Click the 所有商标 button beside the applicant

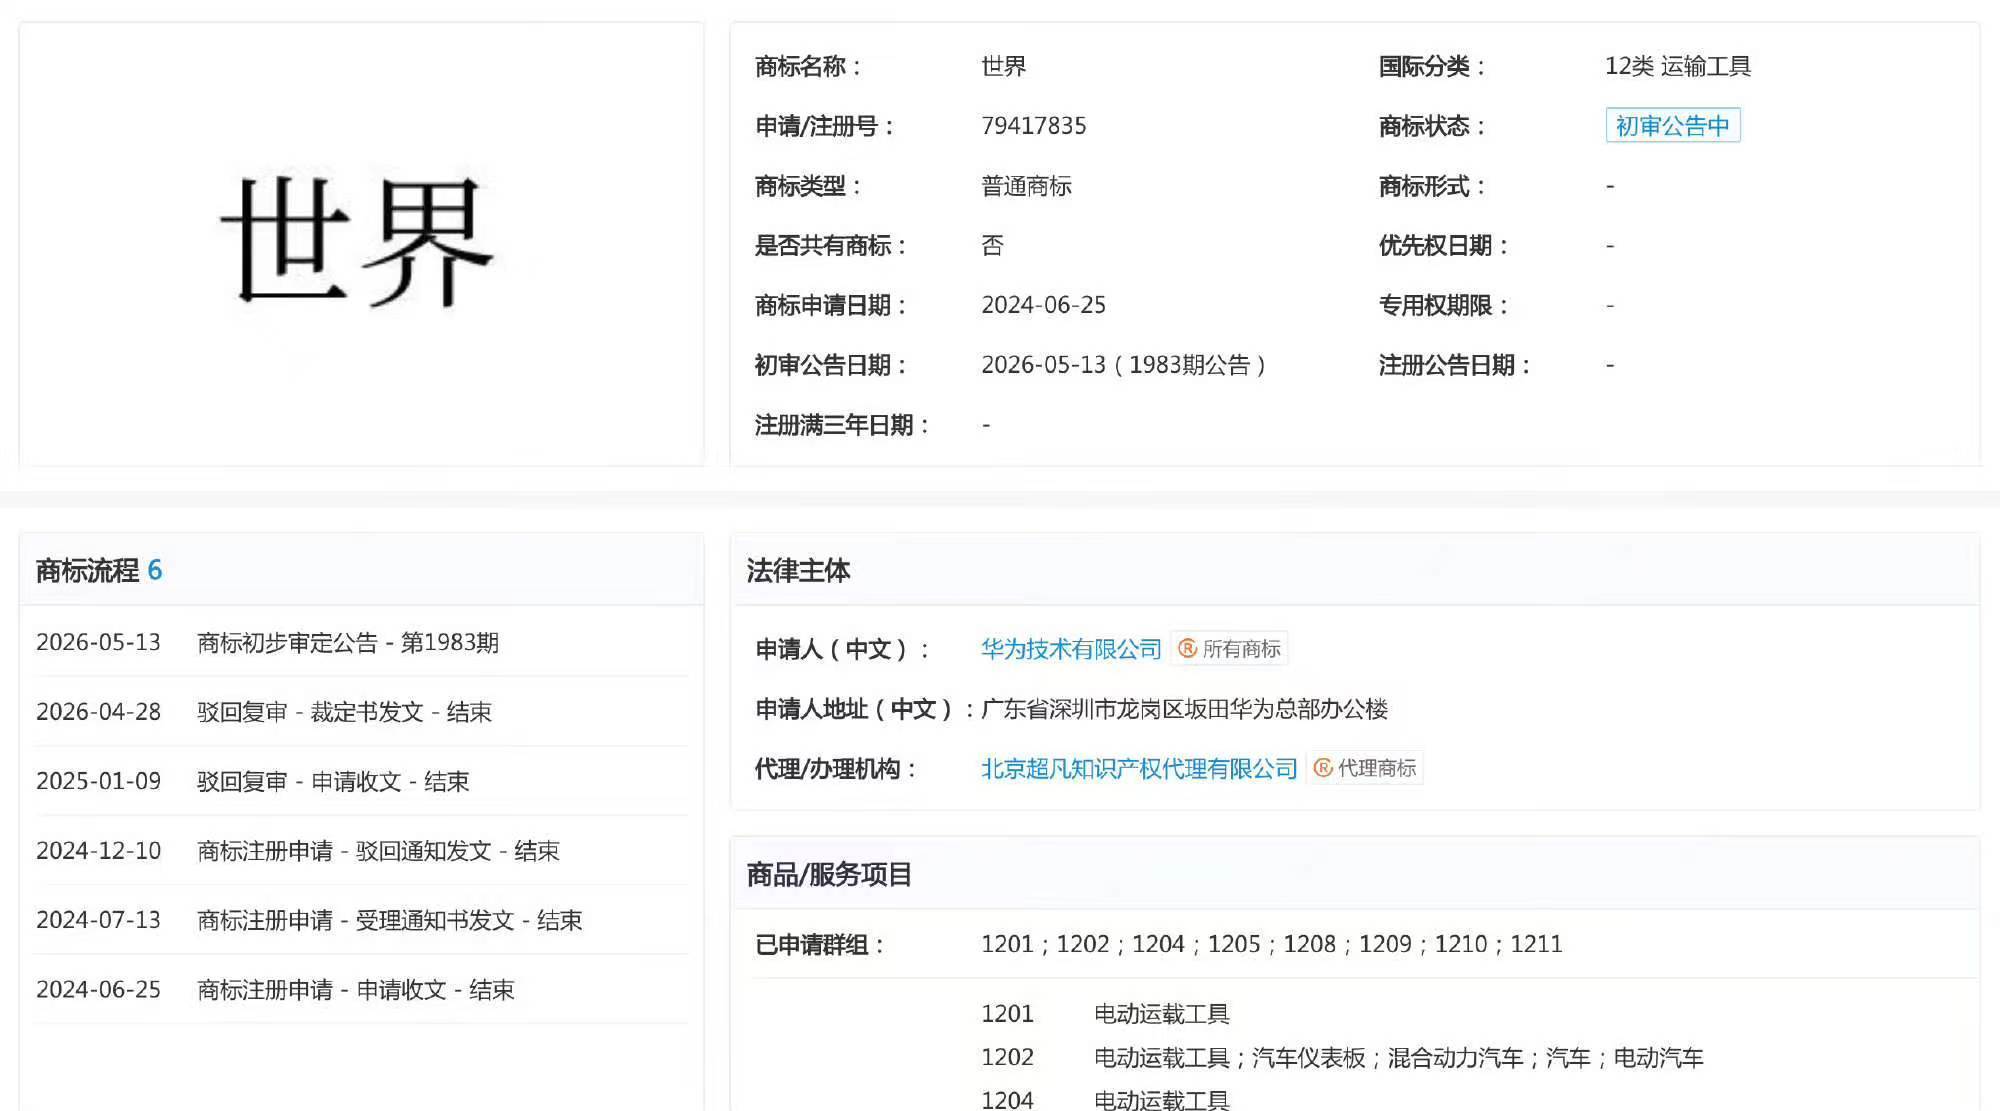pyautogui.click(x=1229, y=649)
